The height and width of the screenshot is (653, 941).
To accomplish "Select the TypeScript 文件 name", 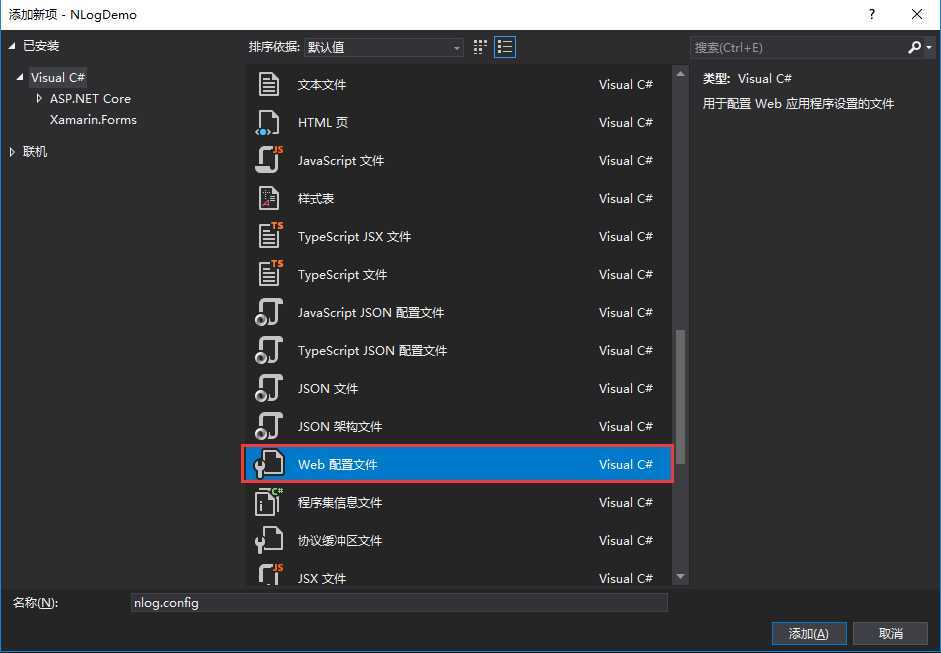I will tap(342, 274).
